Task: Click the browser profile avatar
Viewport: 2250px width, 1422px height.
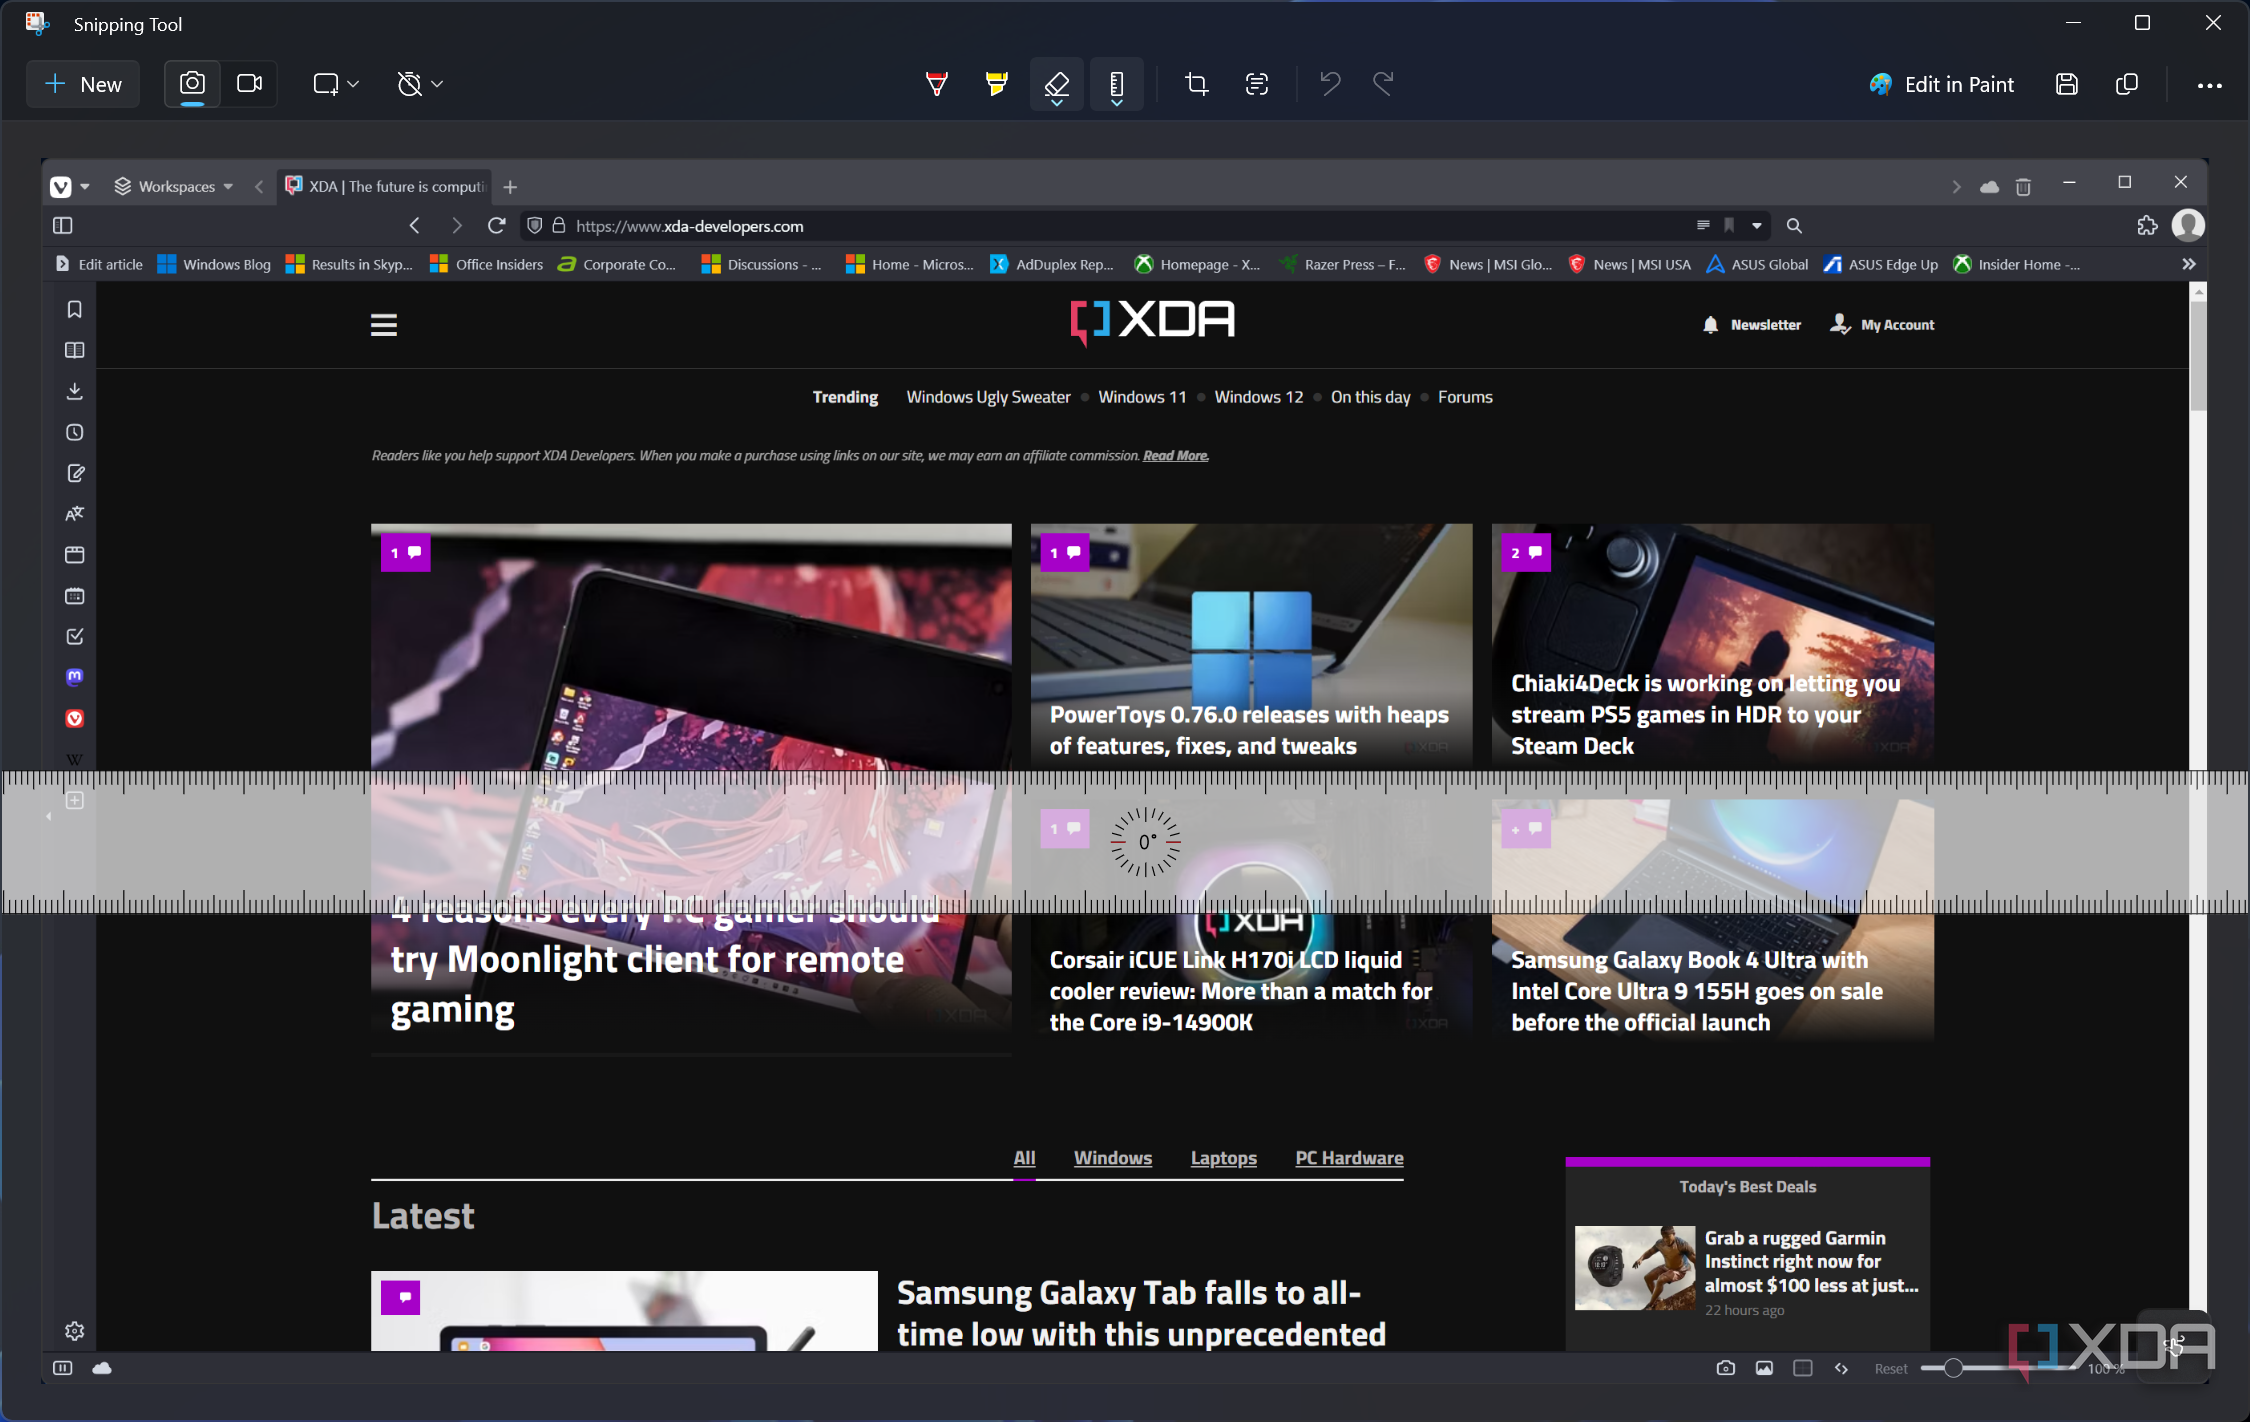Action: (2188, 226)
